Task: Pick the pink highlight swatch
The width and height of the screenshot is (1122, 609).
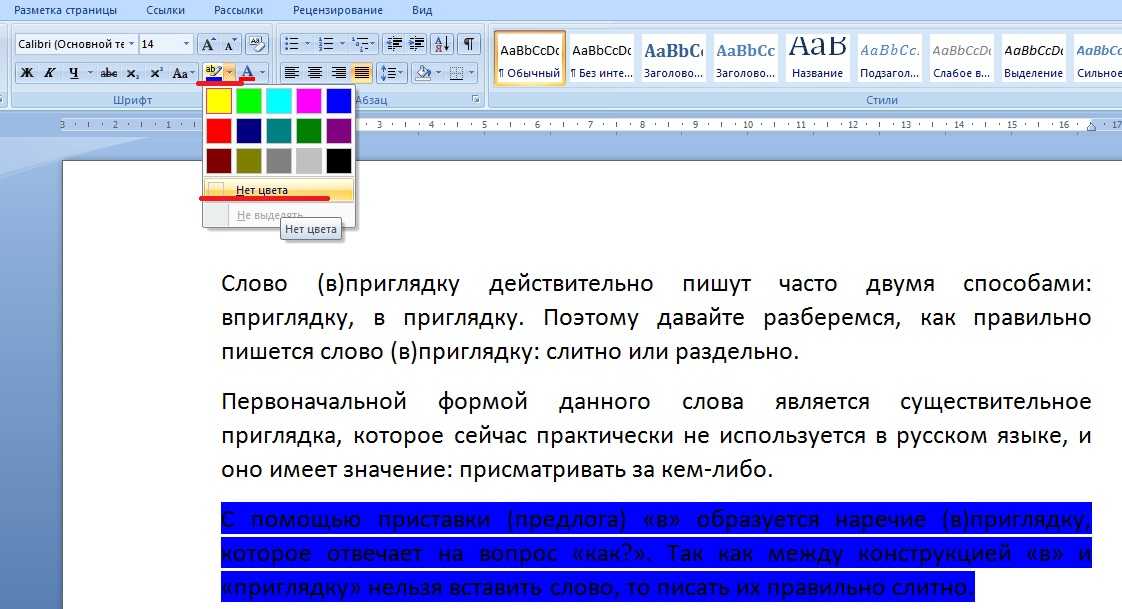Action: [309, 101]
